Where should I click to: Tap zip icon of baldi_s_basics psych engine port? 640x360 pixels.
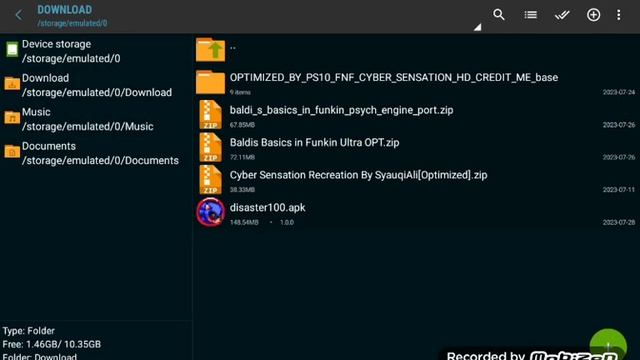click(210, 115)
